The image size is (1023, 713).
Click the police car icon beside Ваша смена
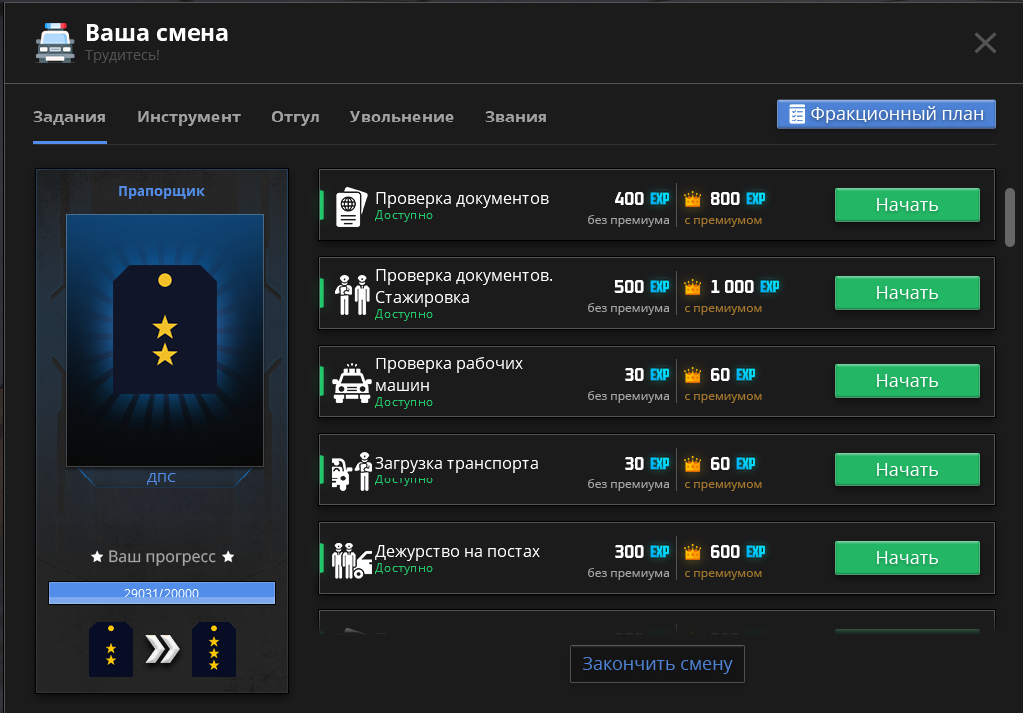coord(55,42)
